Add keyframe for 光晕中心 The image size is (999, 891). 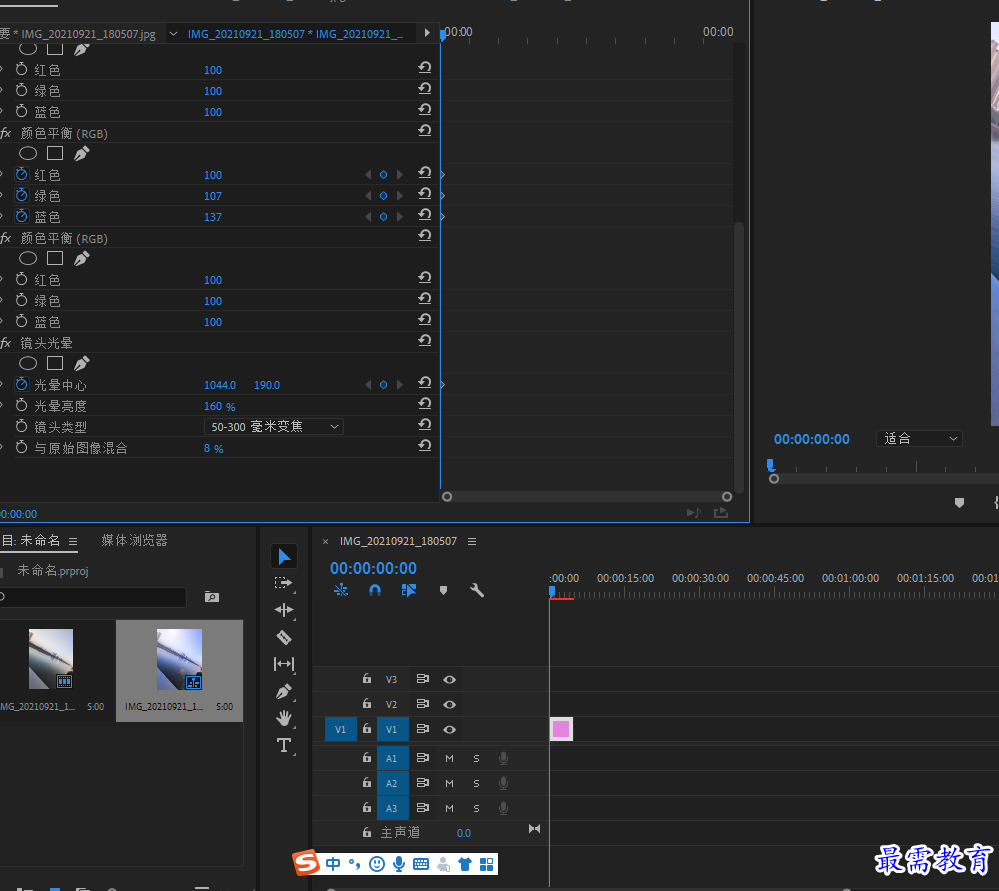coord(384,385)
